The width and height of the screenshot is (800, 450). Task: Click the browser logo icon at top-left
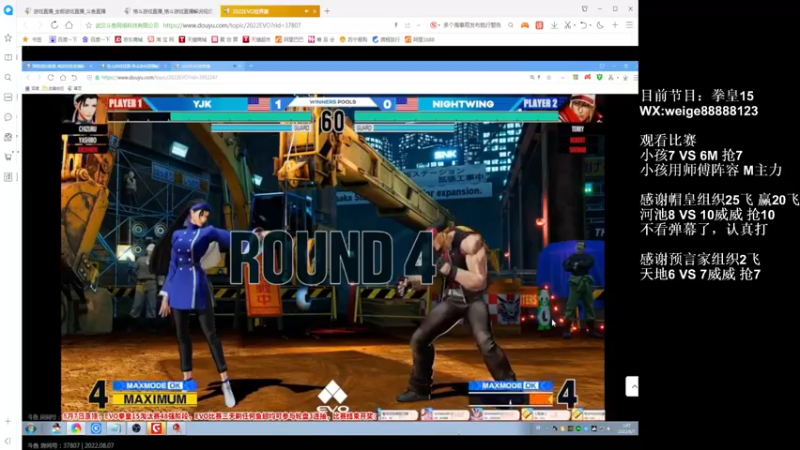8,10
